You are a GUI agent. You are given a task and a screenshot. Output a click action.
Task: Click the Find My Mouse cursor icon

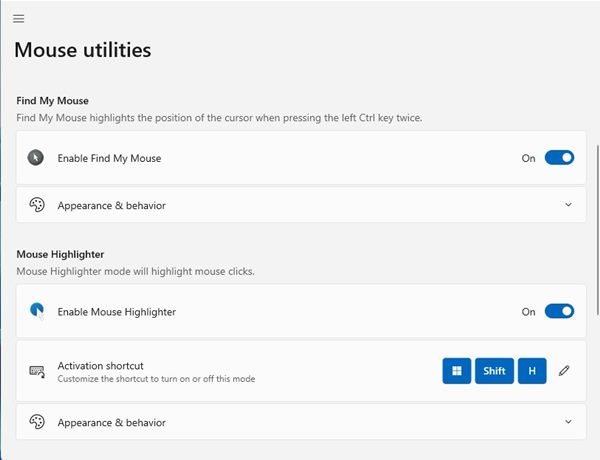tap(36, 158)
